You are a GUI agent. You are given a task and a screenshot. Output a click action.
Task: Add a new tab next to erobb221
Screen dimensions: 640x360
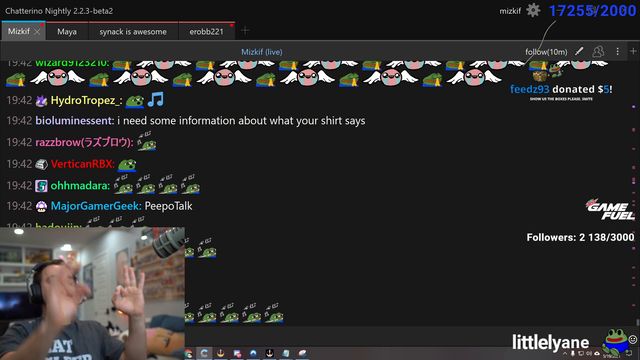pos(245,31)
